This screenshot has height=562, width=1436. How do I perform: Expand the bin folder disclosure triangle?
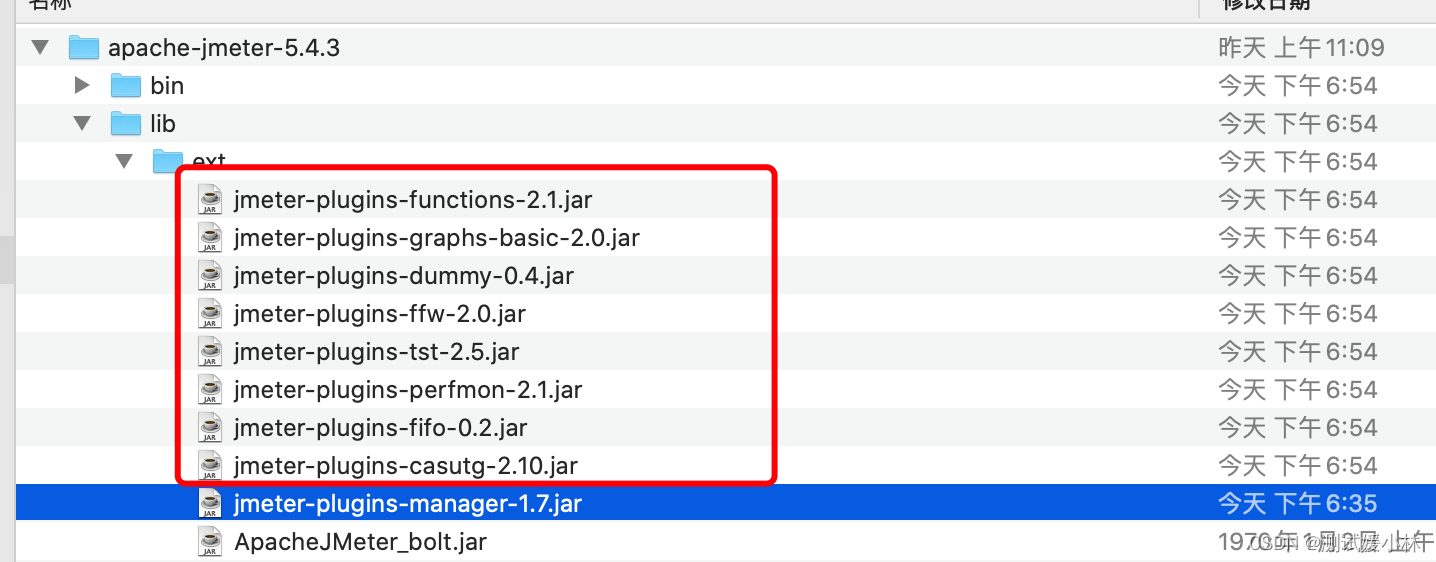[x=83, y=85]
